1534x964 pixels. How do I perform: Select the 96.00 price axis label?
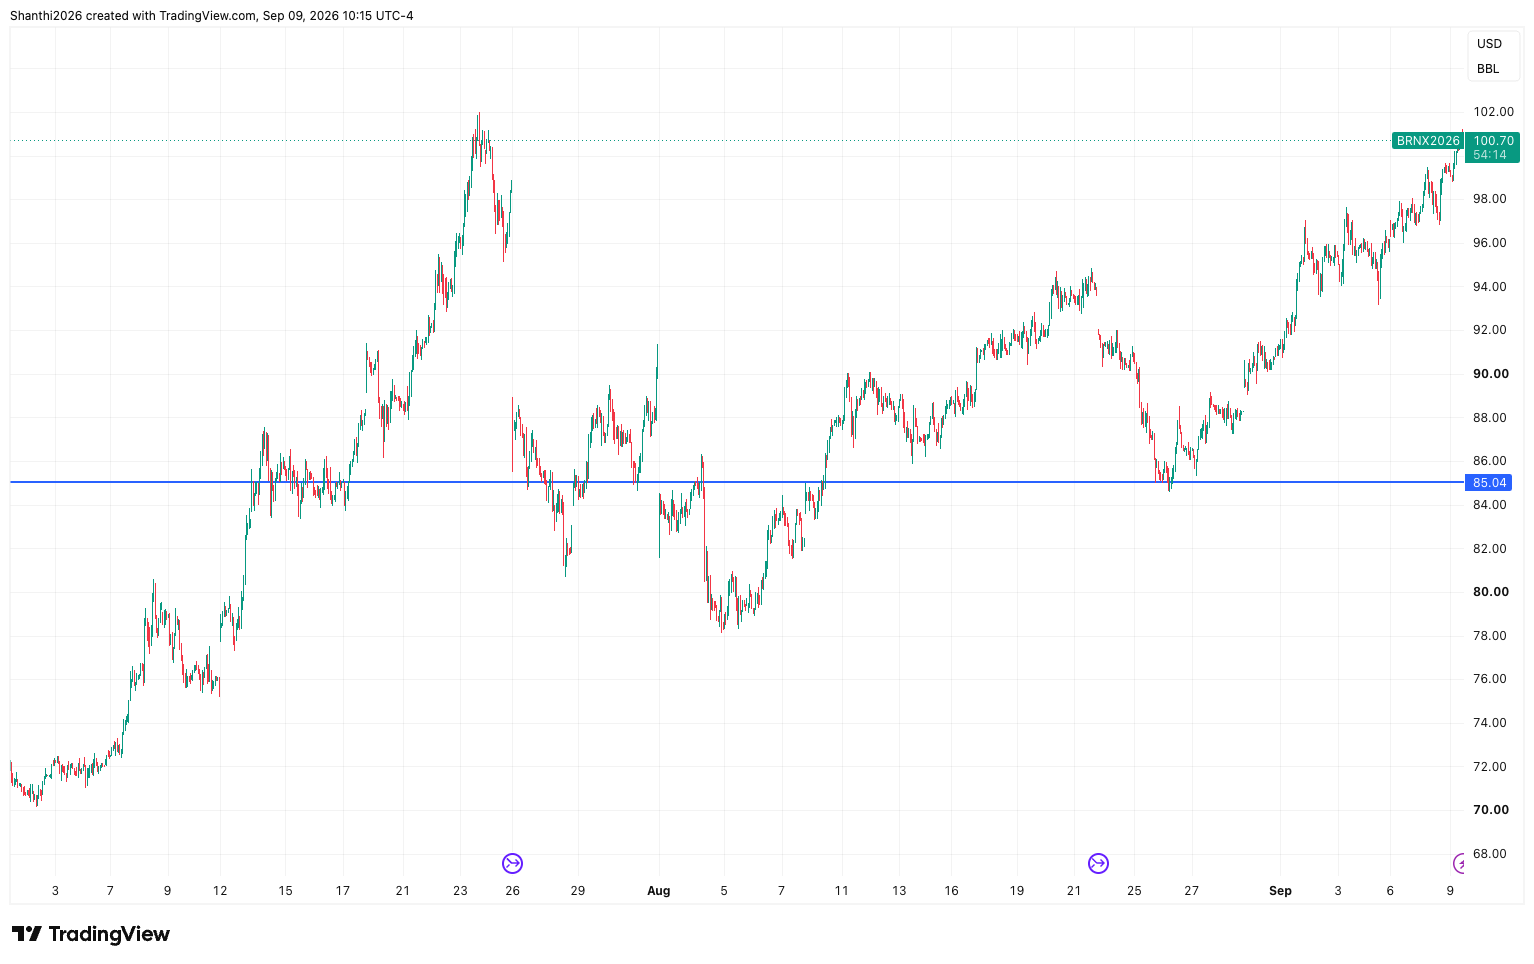1489,243
